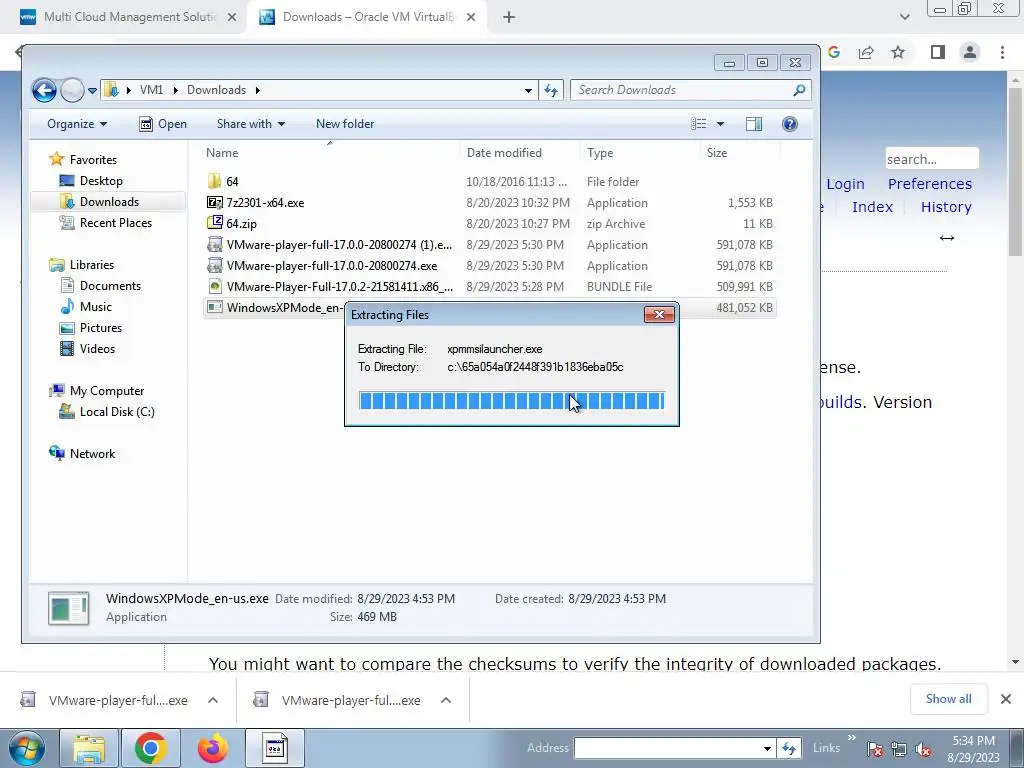Click the magnifier icon in Search Downloads

click(799, 90)
